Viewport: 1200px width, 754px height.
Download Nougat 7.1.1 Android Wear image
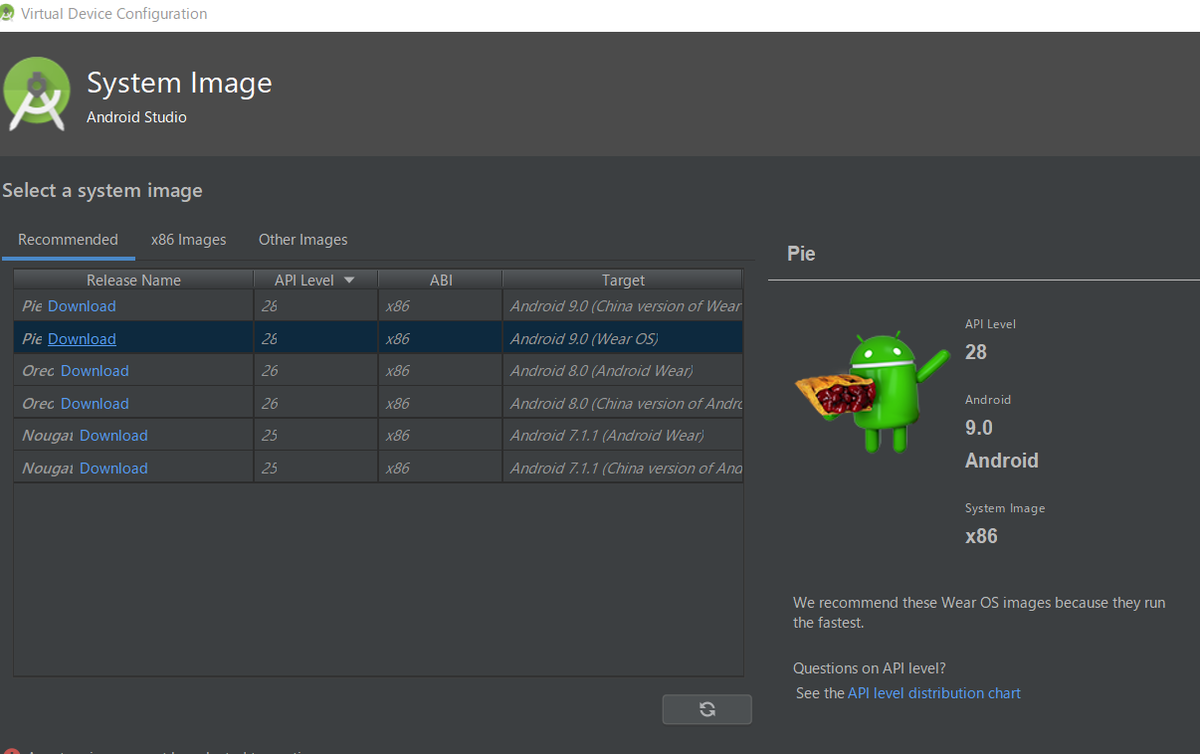pos(114,436)
